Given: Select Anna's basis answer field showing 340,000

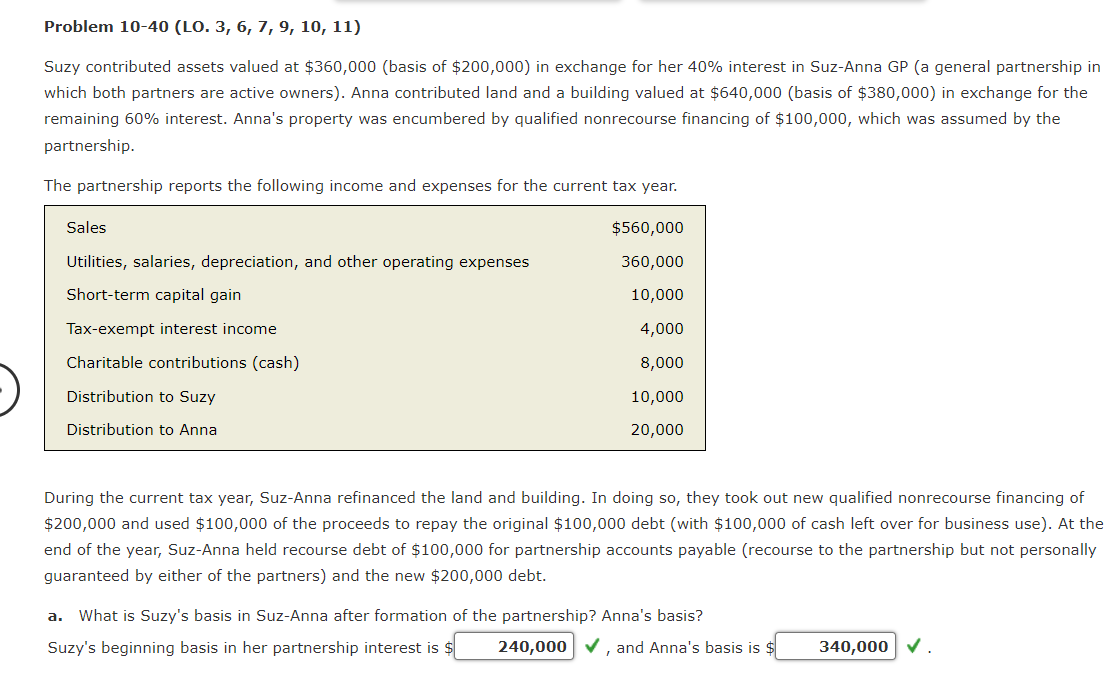Looking at the screenshot, I should [x=836, y=646].
